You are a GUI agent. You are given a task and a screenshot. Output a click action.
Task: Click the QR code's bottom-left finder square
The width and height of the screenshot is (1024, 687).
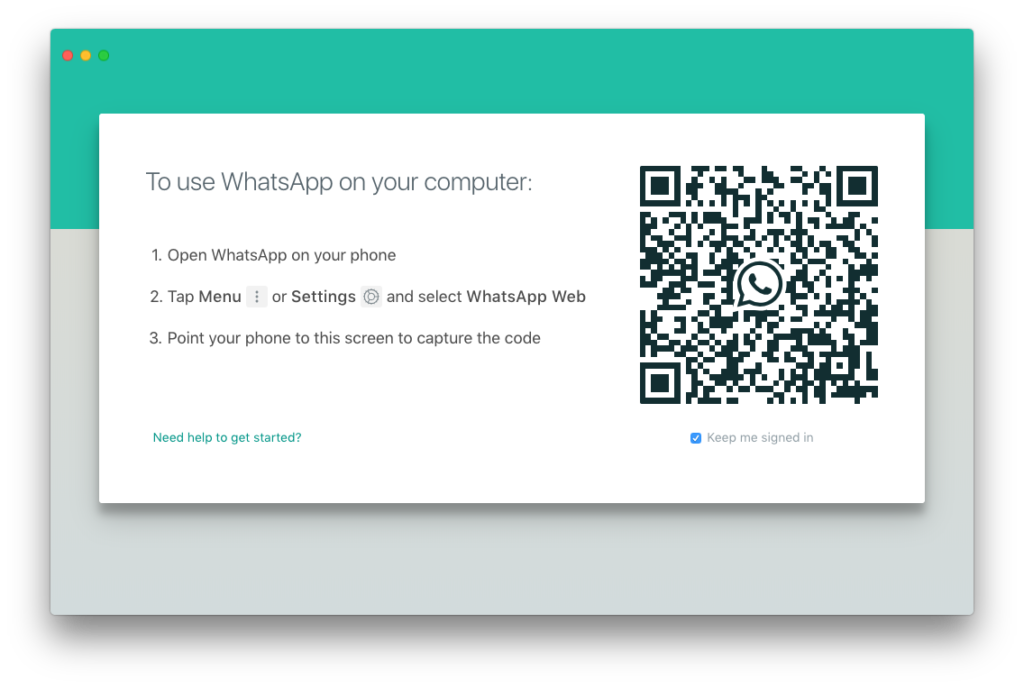[x=660, y=383]
